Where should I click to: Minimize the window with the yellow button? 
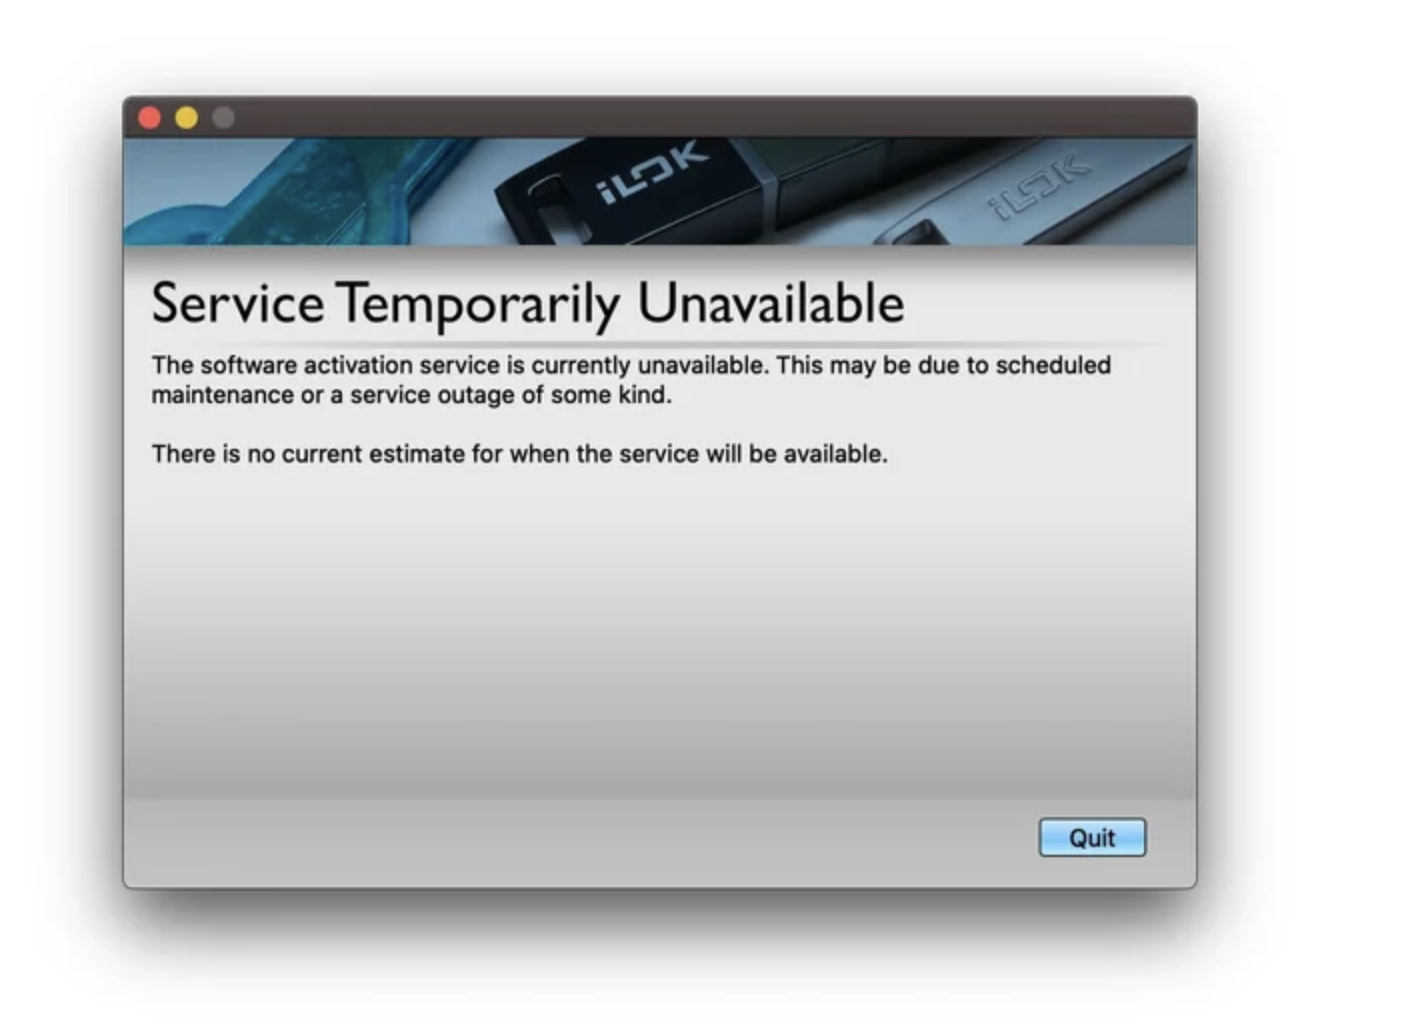[x=186, y=118]
